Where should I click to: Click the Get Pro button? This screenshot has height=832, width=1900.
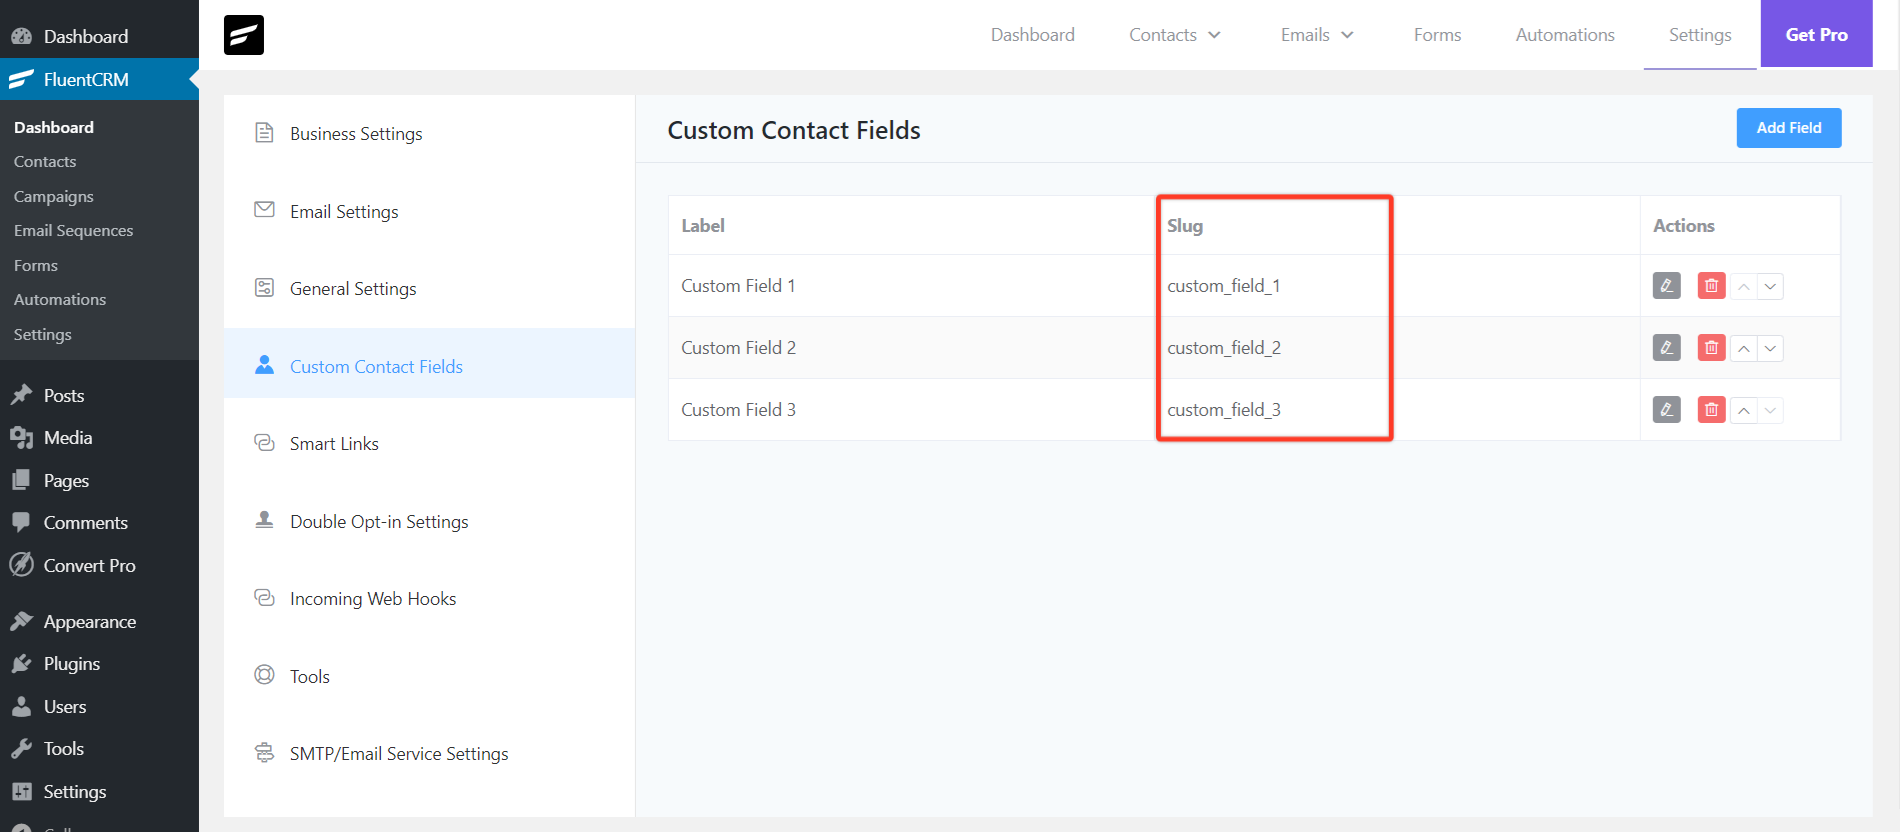(x=1816, y=34)
